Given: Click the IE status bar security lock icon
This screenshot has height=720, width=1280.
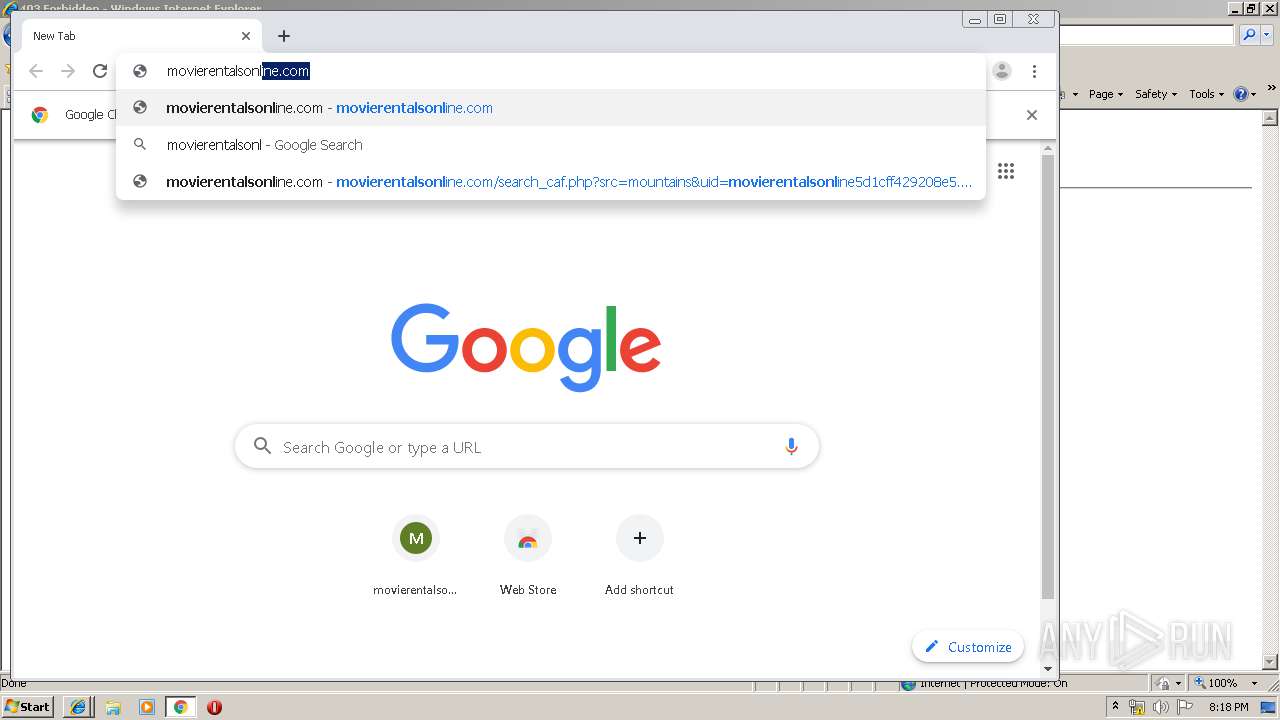Looking at the screenshot, I should pyautogui.click(x=1163, y=683).
